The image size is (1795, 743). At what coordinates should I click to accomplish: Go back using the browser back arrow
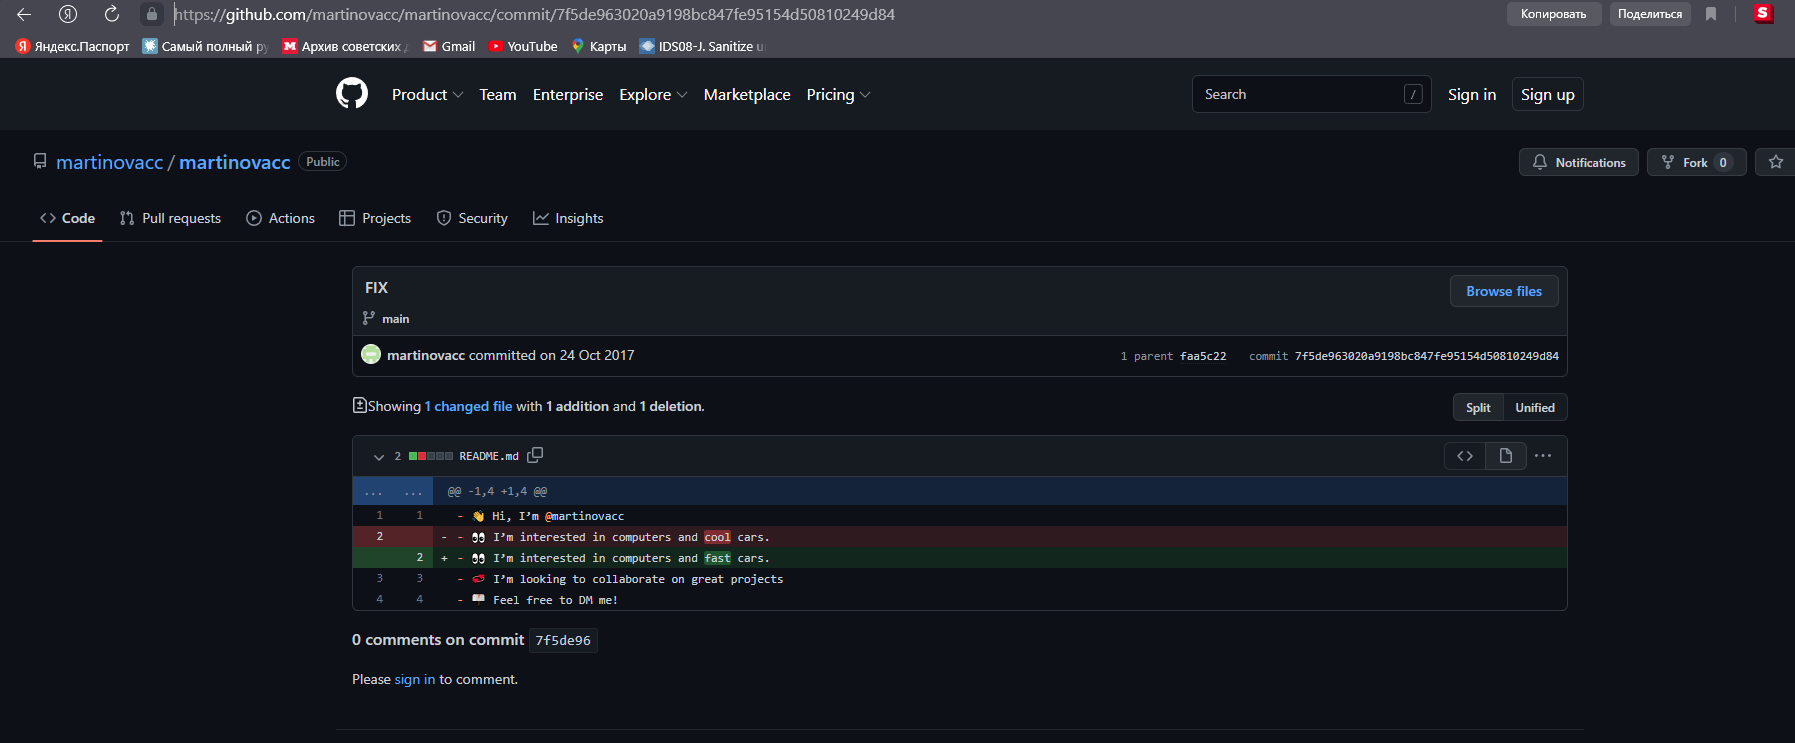coord(24,14)
